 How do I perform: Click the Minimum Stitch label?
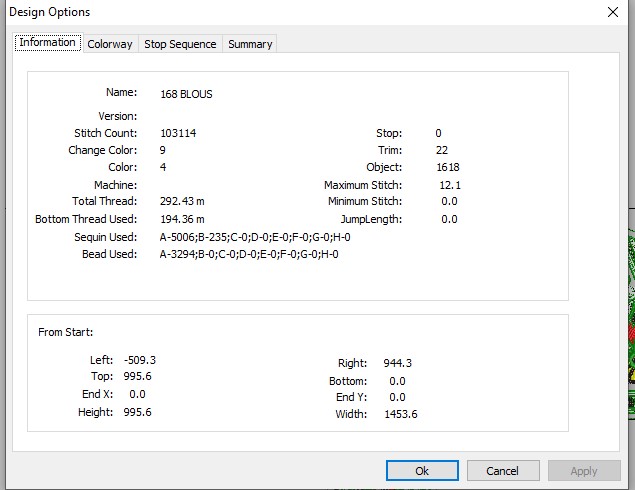(365, 201)
